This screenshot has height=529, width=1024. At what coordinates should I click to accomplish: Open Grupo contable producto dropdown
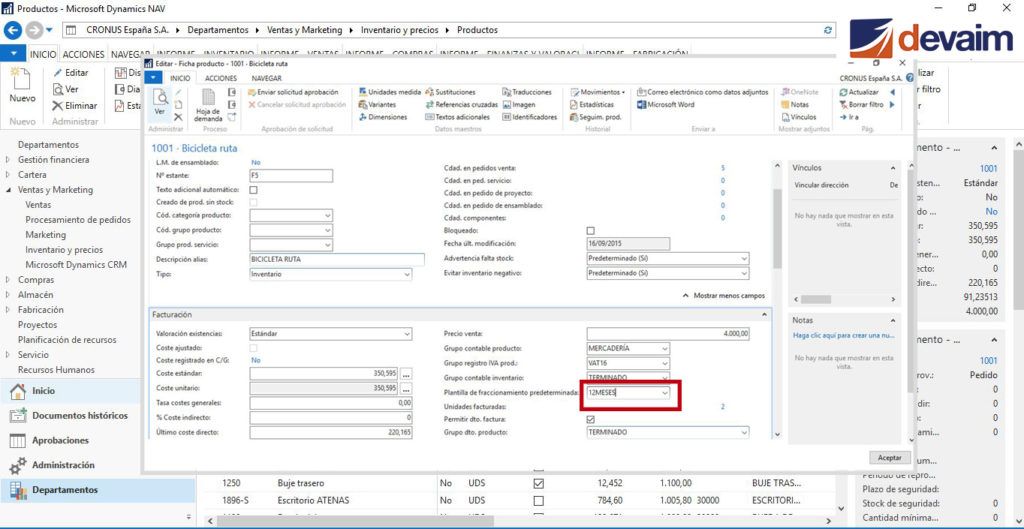pyautogui.click(x=665, y=349)
